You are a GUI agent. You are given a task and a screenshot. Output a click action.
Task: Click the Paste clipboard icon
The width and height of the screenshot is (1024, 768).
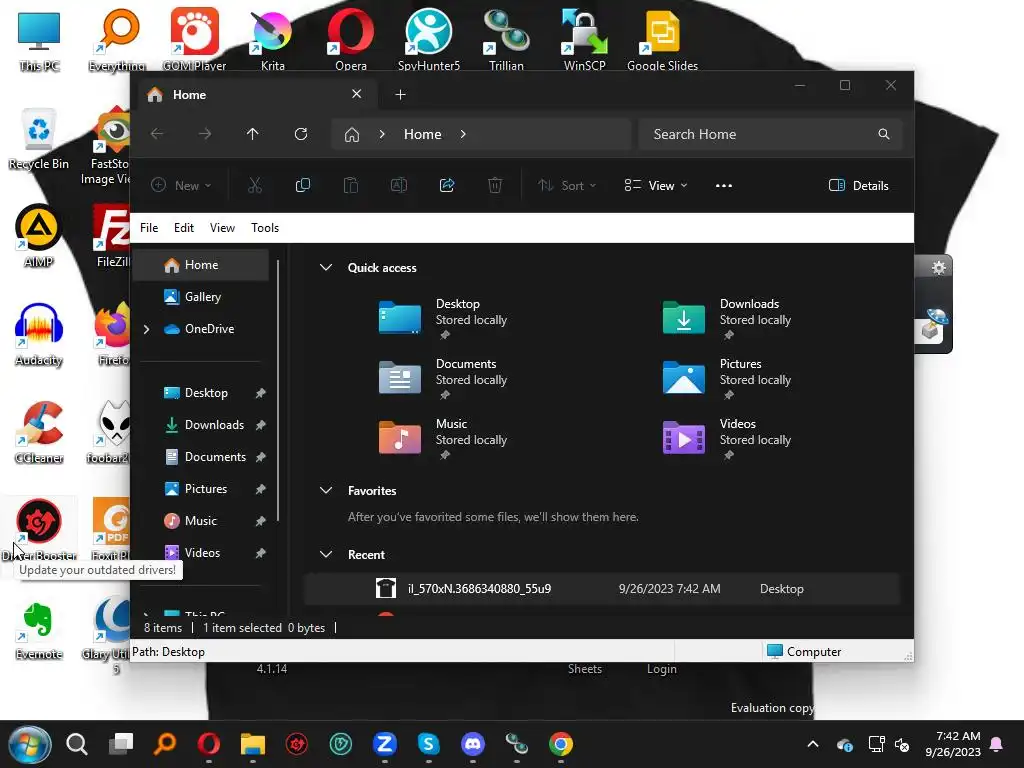tap(351, 185)
